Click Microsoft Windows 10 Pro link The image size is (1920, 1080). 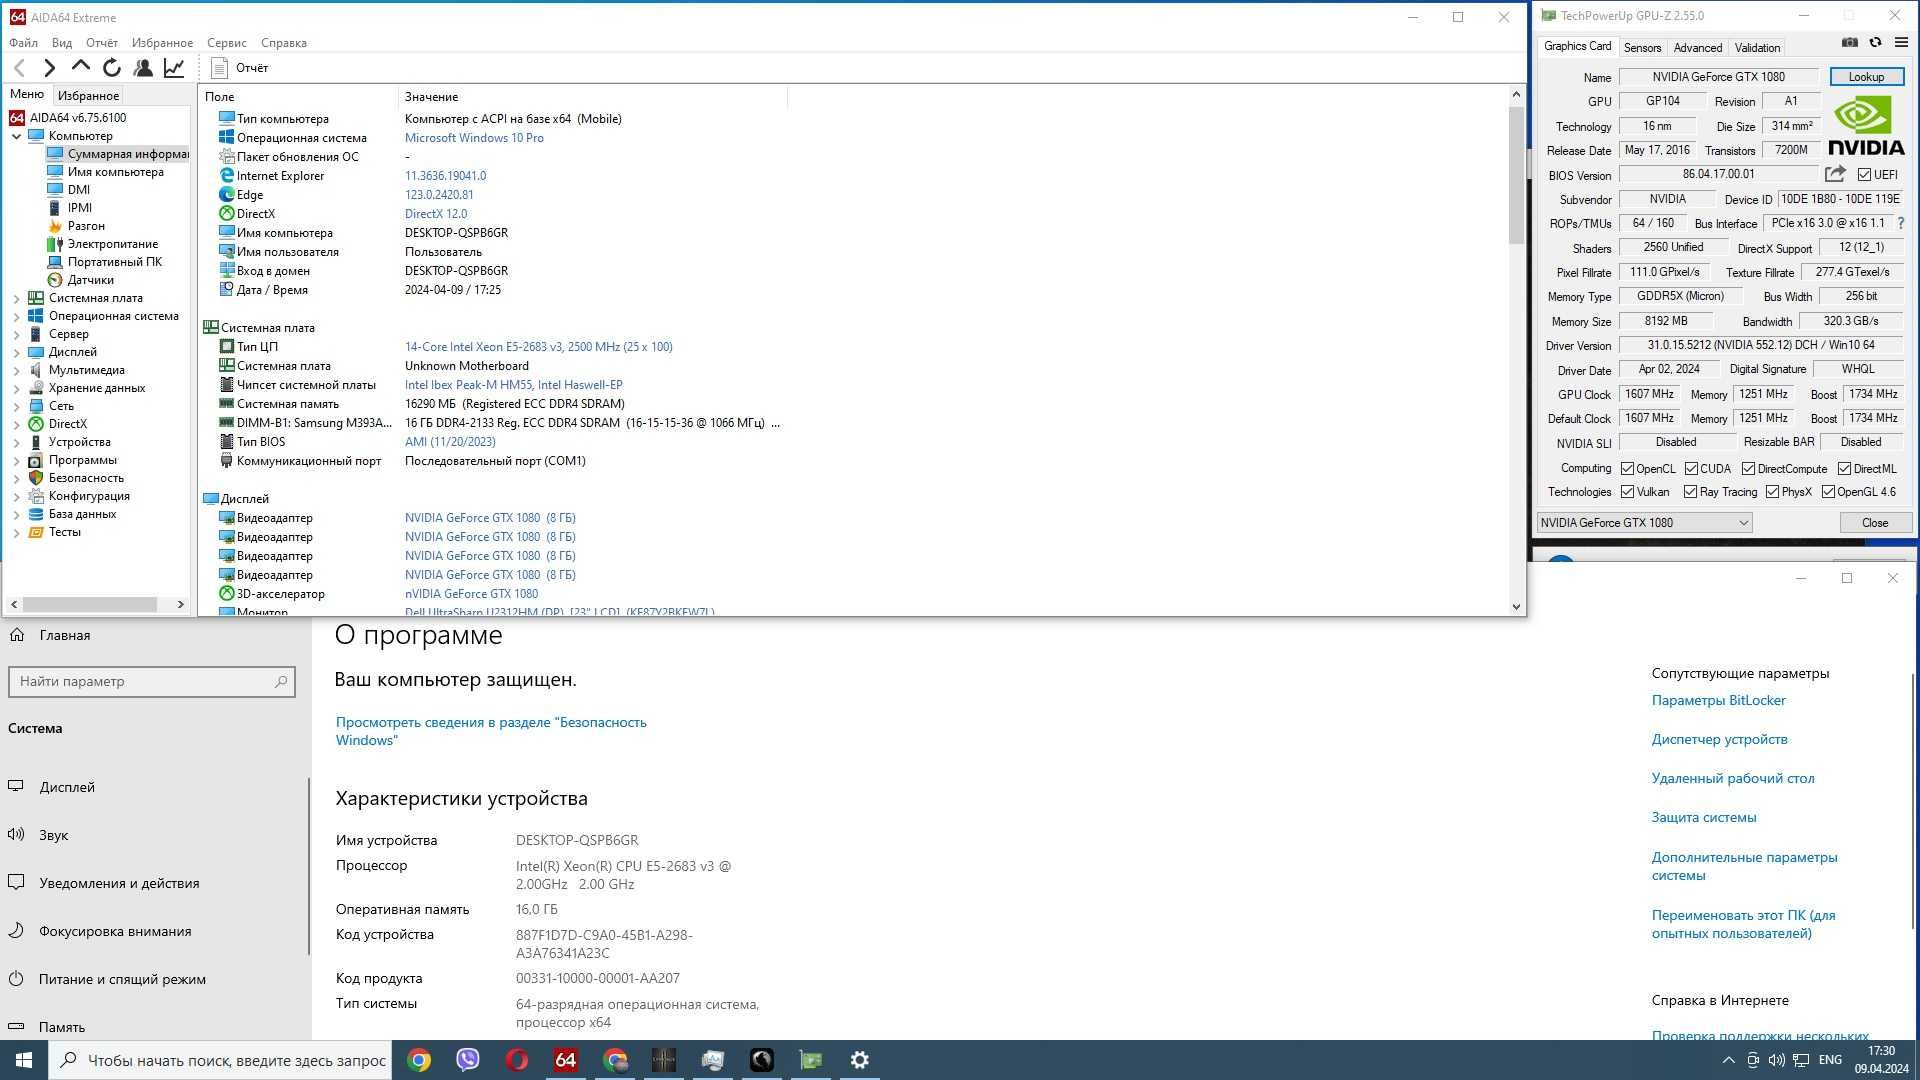pyautogui.click(x=474, y=138)
